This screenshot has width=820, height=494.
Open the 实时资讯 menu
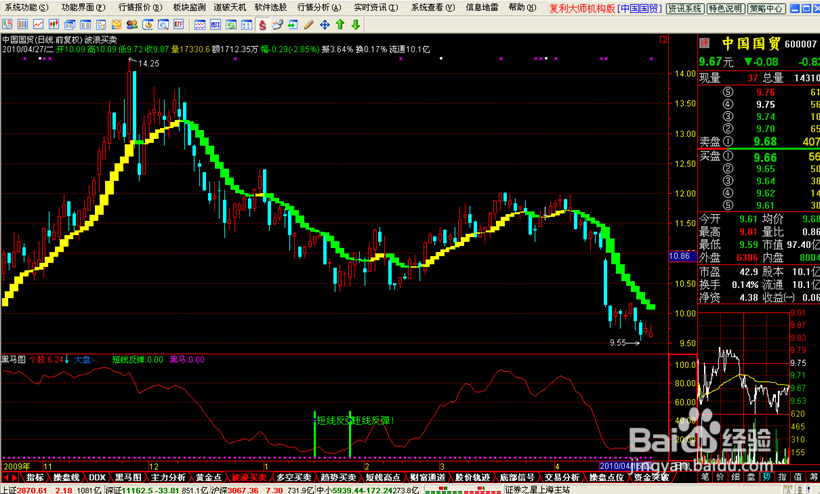point(376,7)
